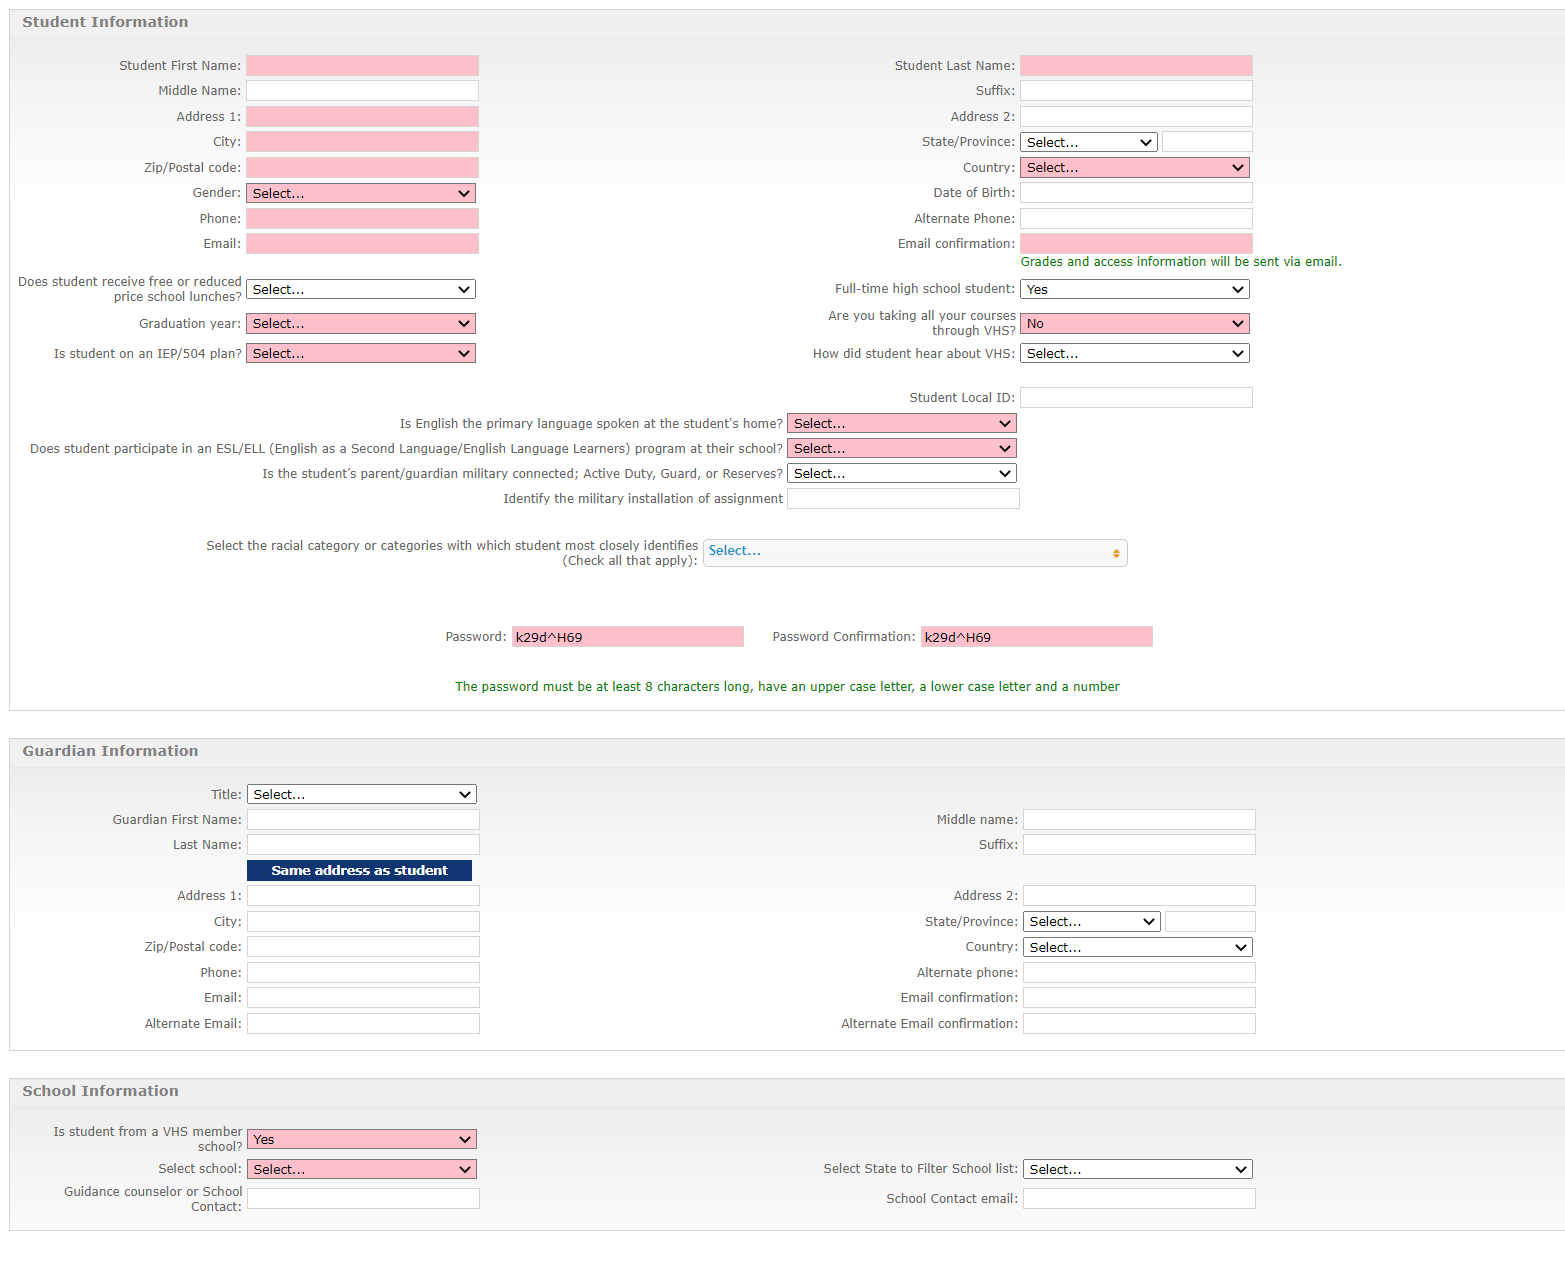The height and width of the screenshot is (1262, 1565).
Task: Expand the IEP/504 plan dropdown
Action: [360, 354]
